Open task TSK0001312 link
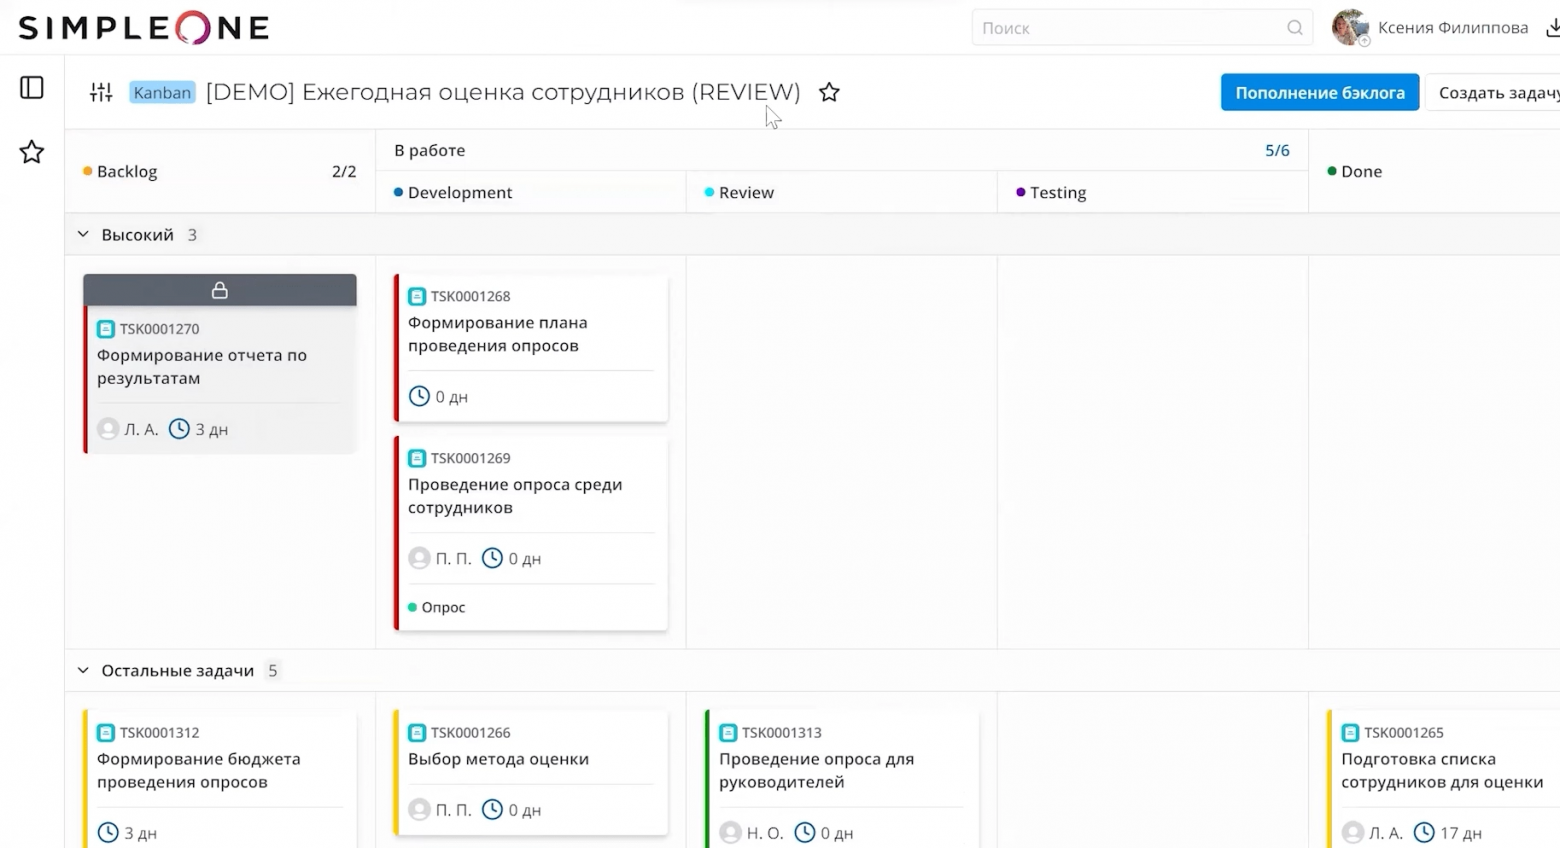The width and height of the screenshot is (1560, 848). click(x=158, y=732)
